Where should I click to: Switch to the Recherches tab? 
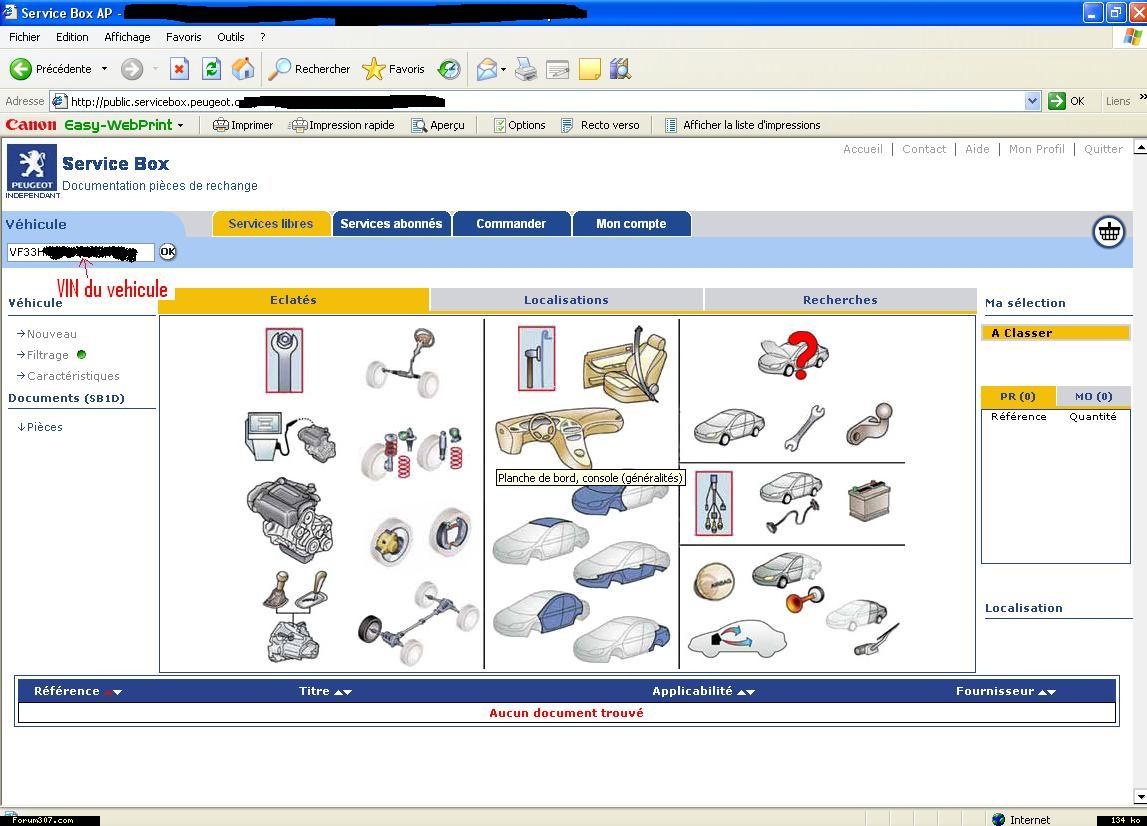(840, 299)
